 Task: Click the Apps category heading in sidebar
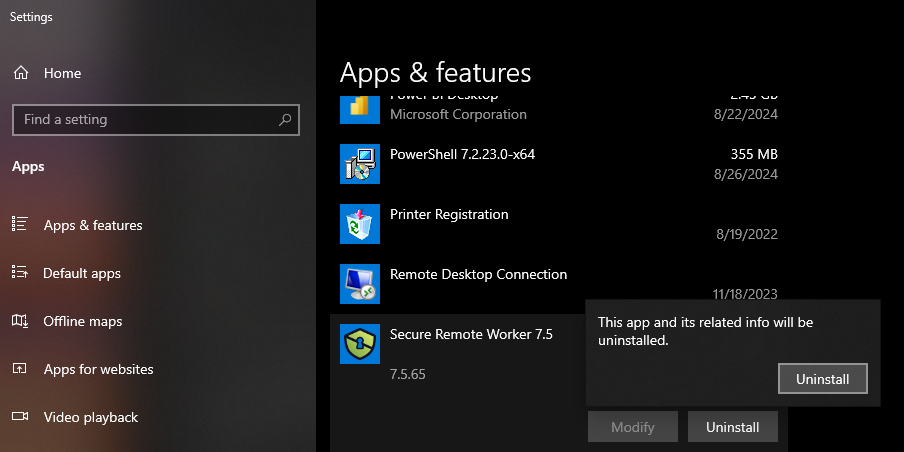(x=28, y=167)
